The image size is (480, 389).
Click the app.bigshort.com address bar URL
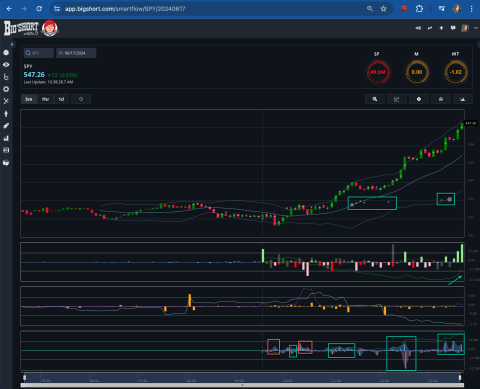(x=125, y=9)
